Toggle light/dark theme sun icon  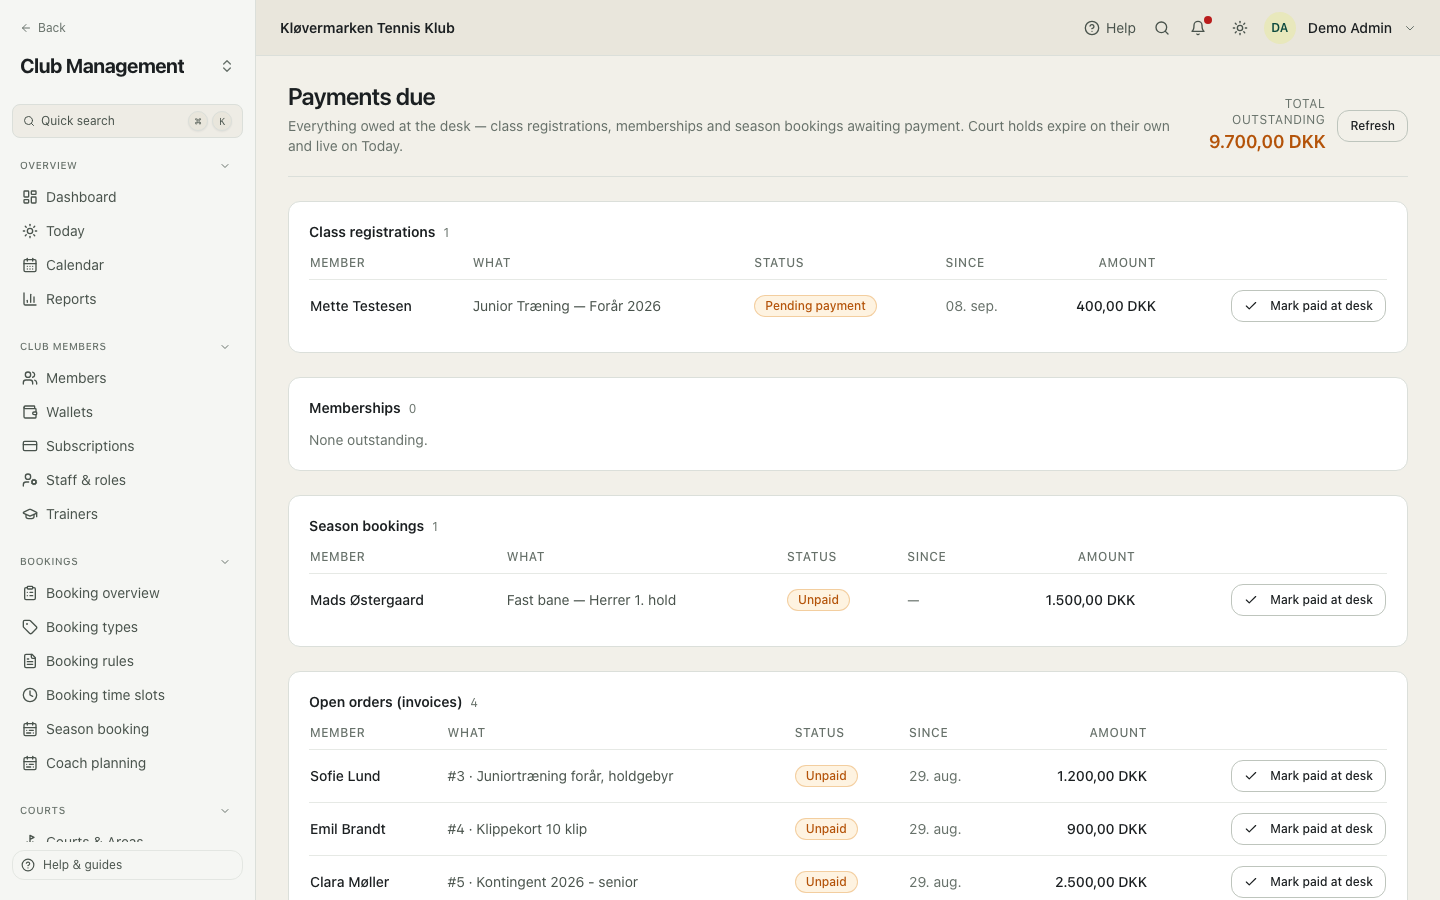tap(1240, 28)
